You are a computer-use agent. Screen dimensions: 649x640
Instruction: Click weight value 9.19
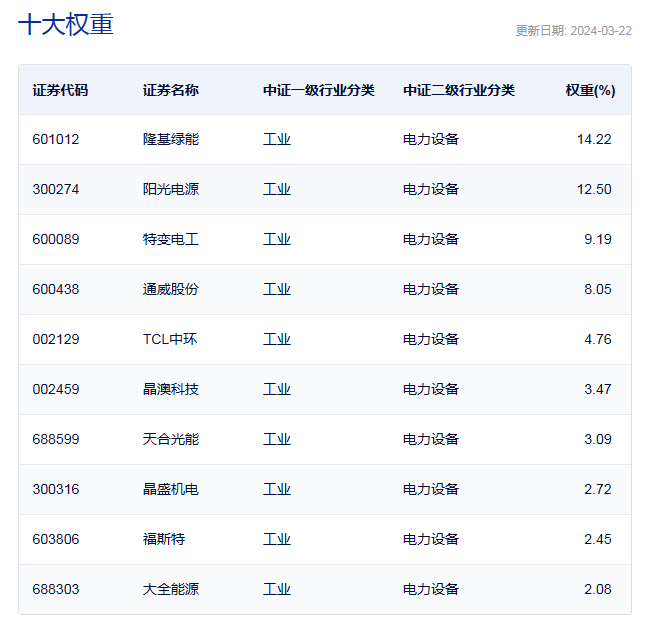tap(598, 239)
